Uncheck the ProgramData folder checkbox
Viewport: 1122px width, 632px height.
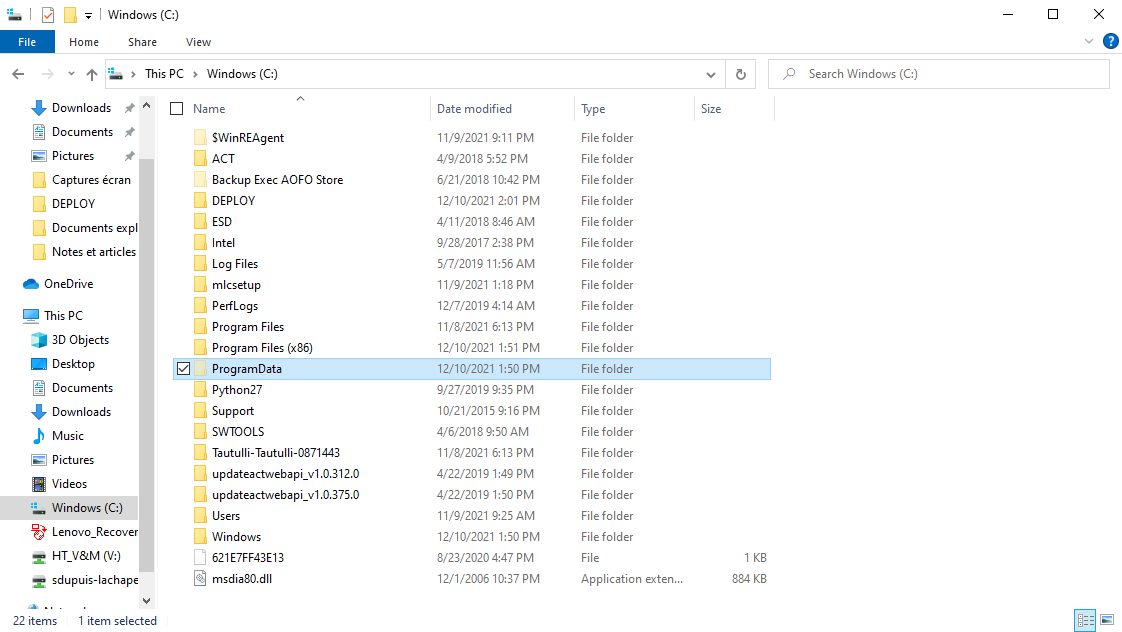183,369
